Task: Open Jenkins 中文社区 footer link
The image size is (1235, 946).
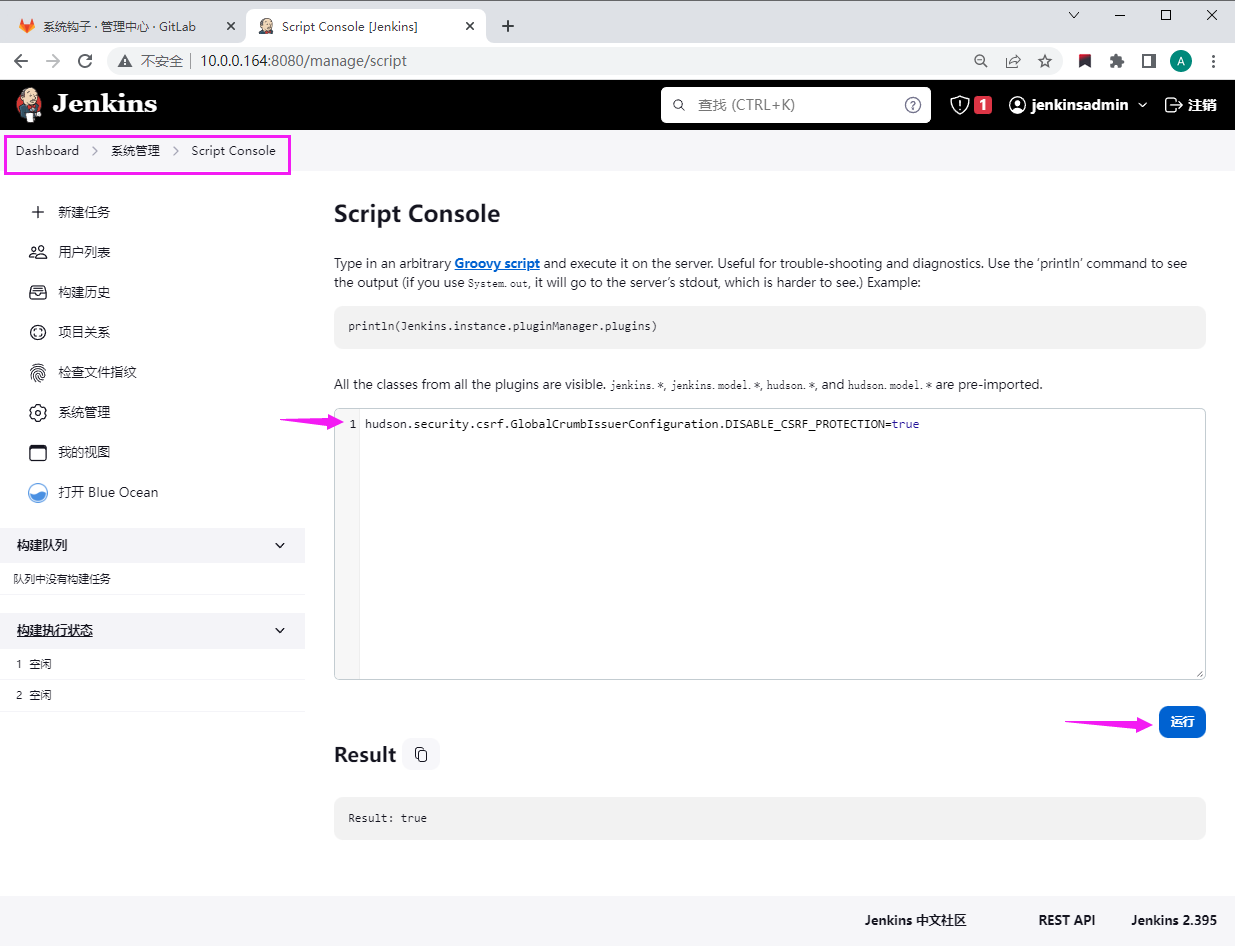Action: (x=915, y=920)
